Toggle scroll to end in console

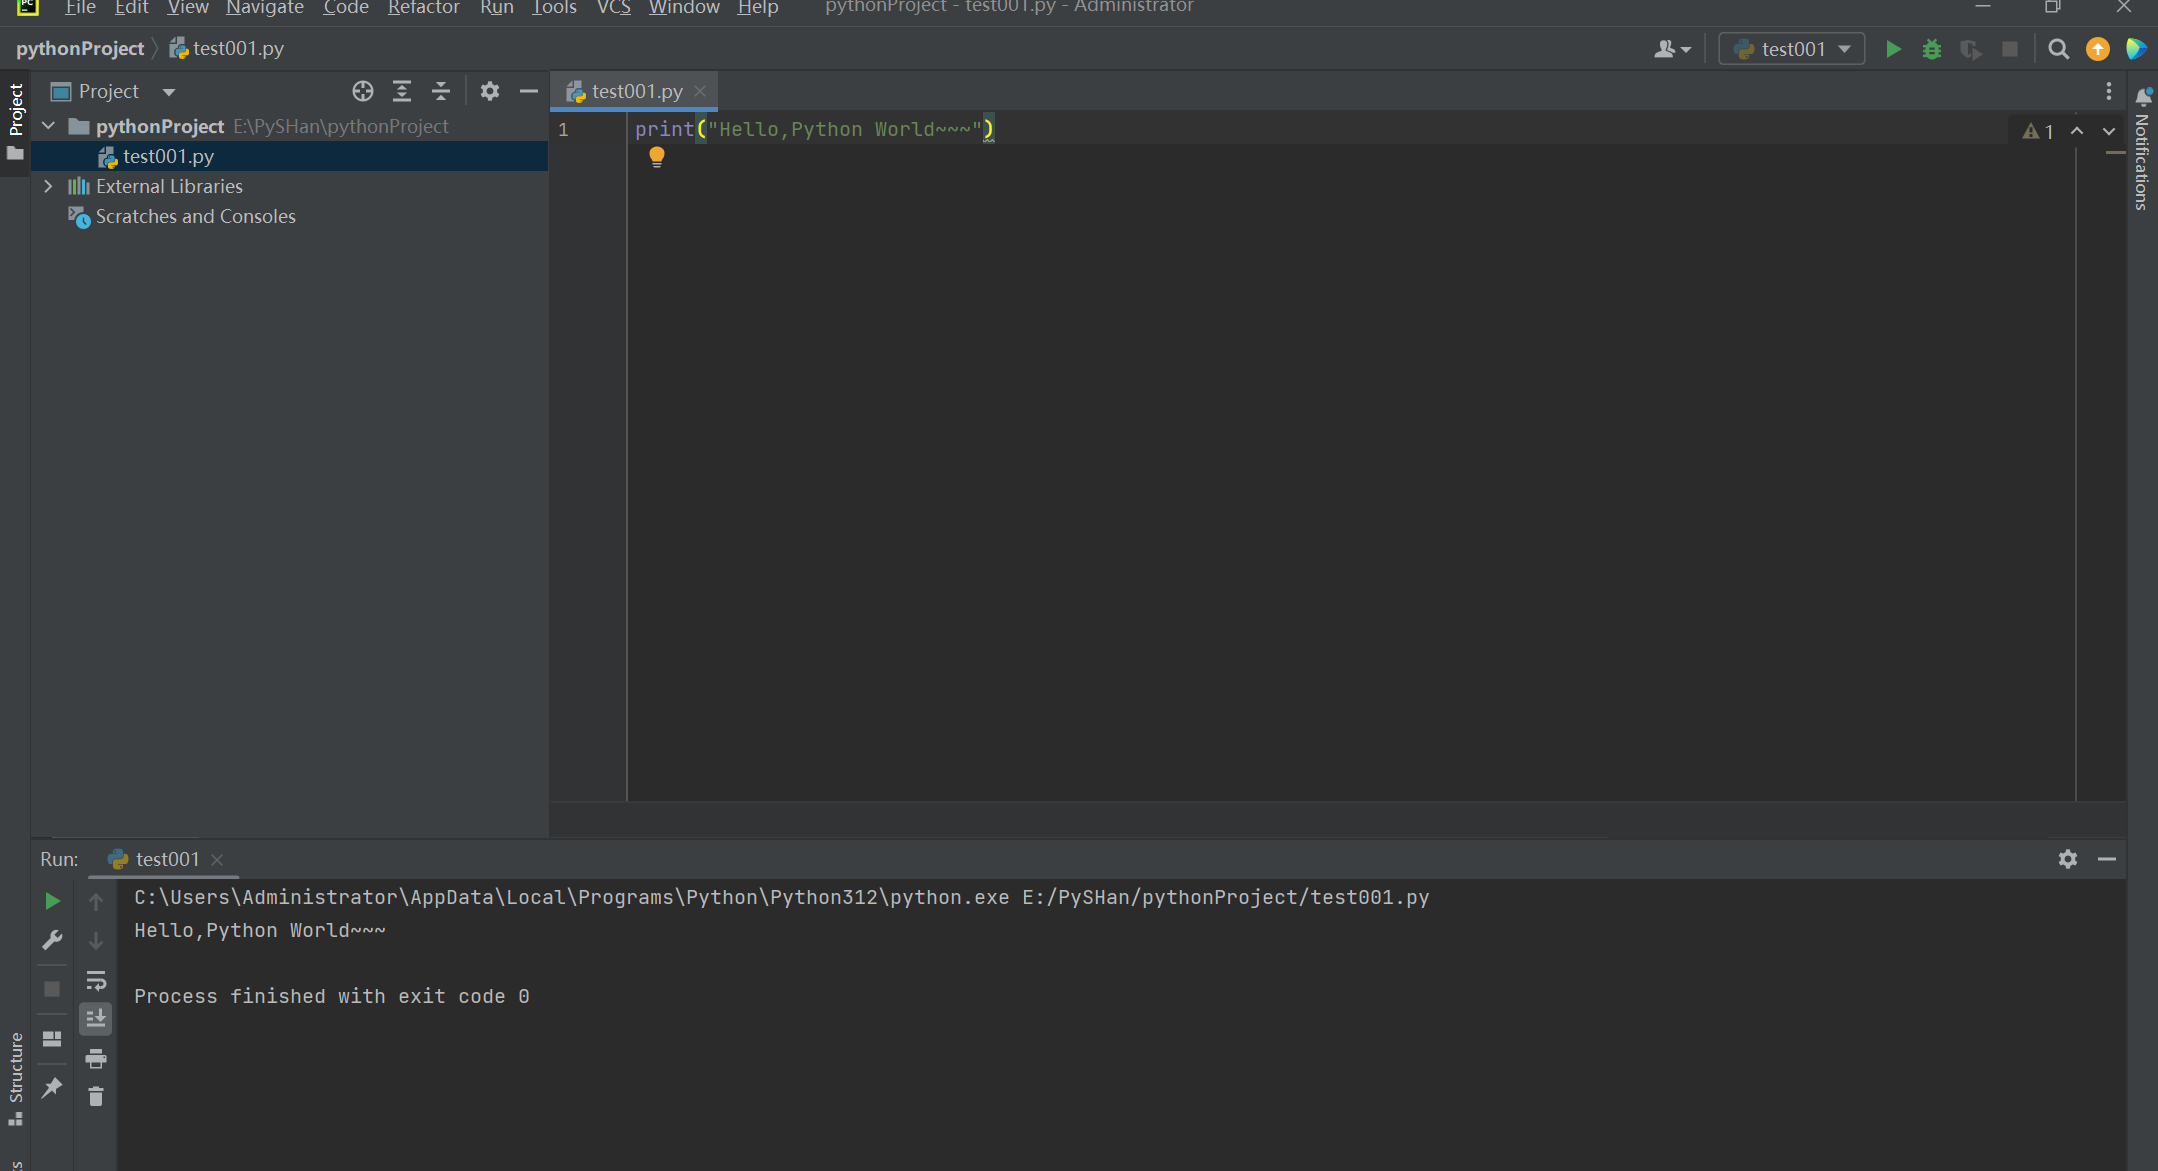pos(95,1019)
